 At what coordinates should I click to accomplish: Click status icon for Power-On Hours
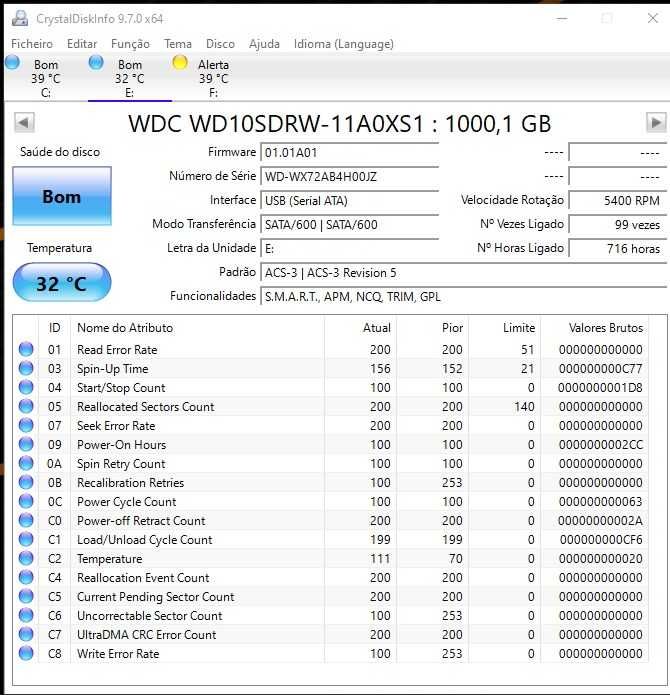pyautogui.click(x=26, y=445)
